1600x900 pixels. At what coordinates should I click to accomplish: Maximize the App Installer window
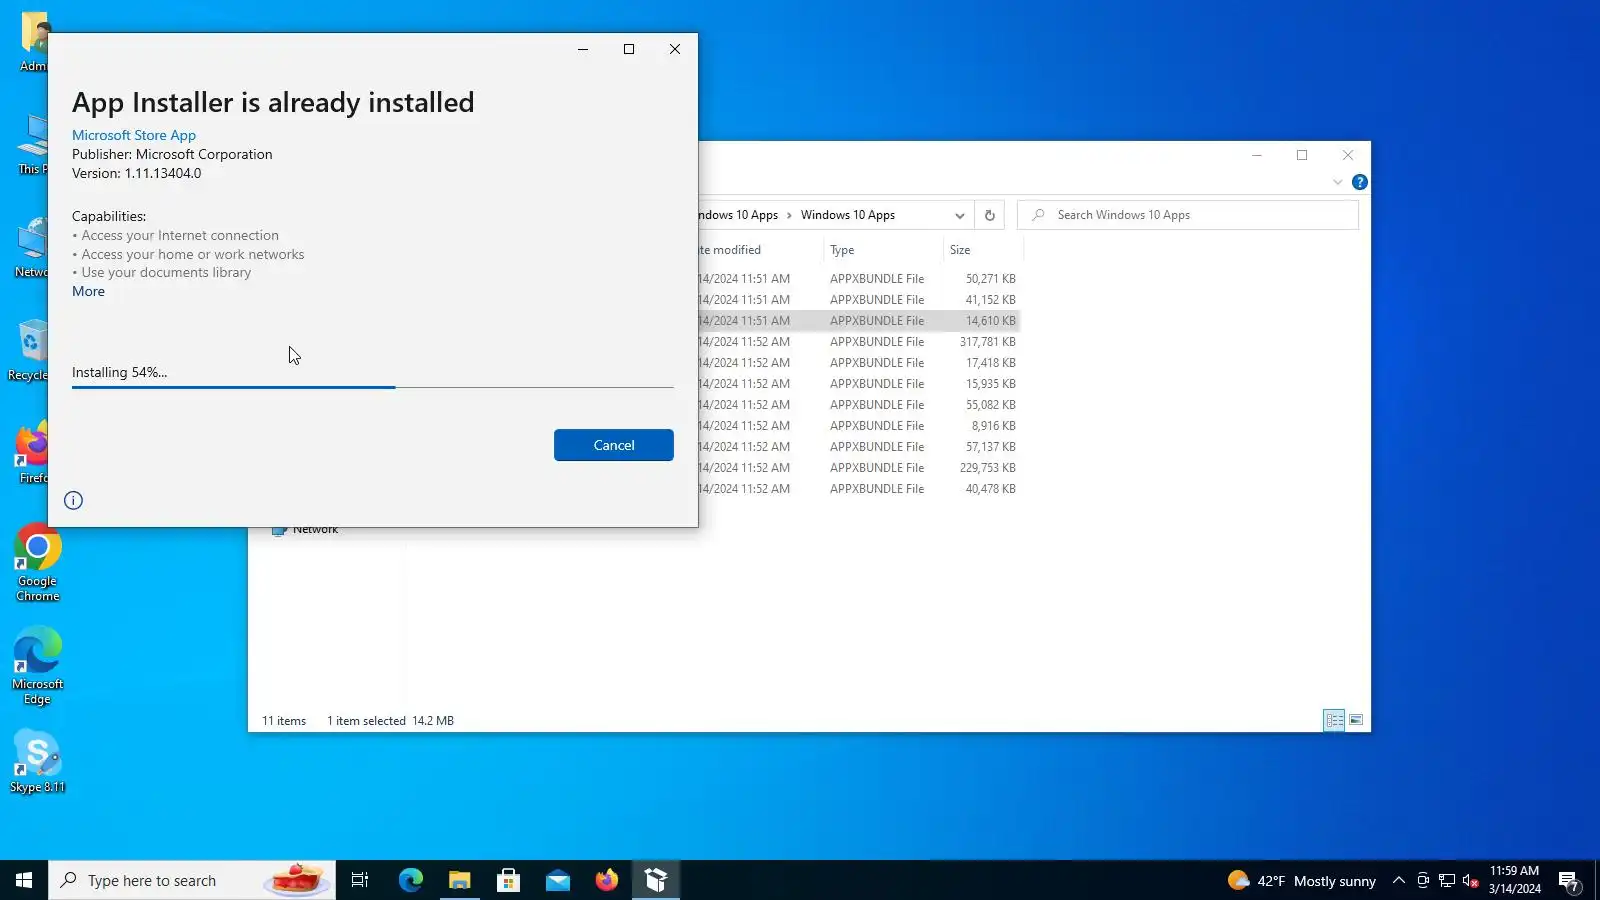(x=629, y=49)
